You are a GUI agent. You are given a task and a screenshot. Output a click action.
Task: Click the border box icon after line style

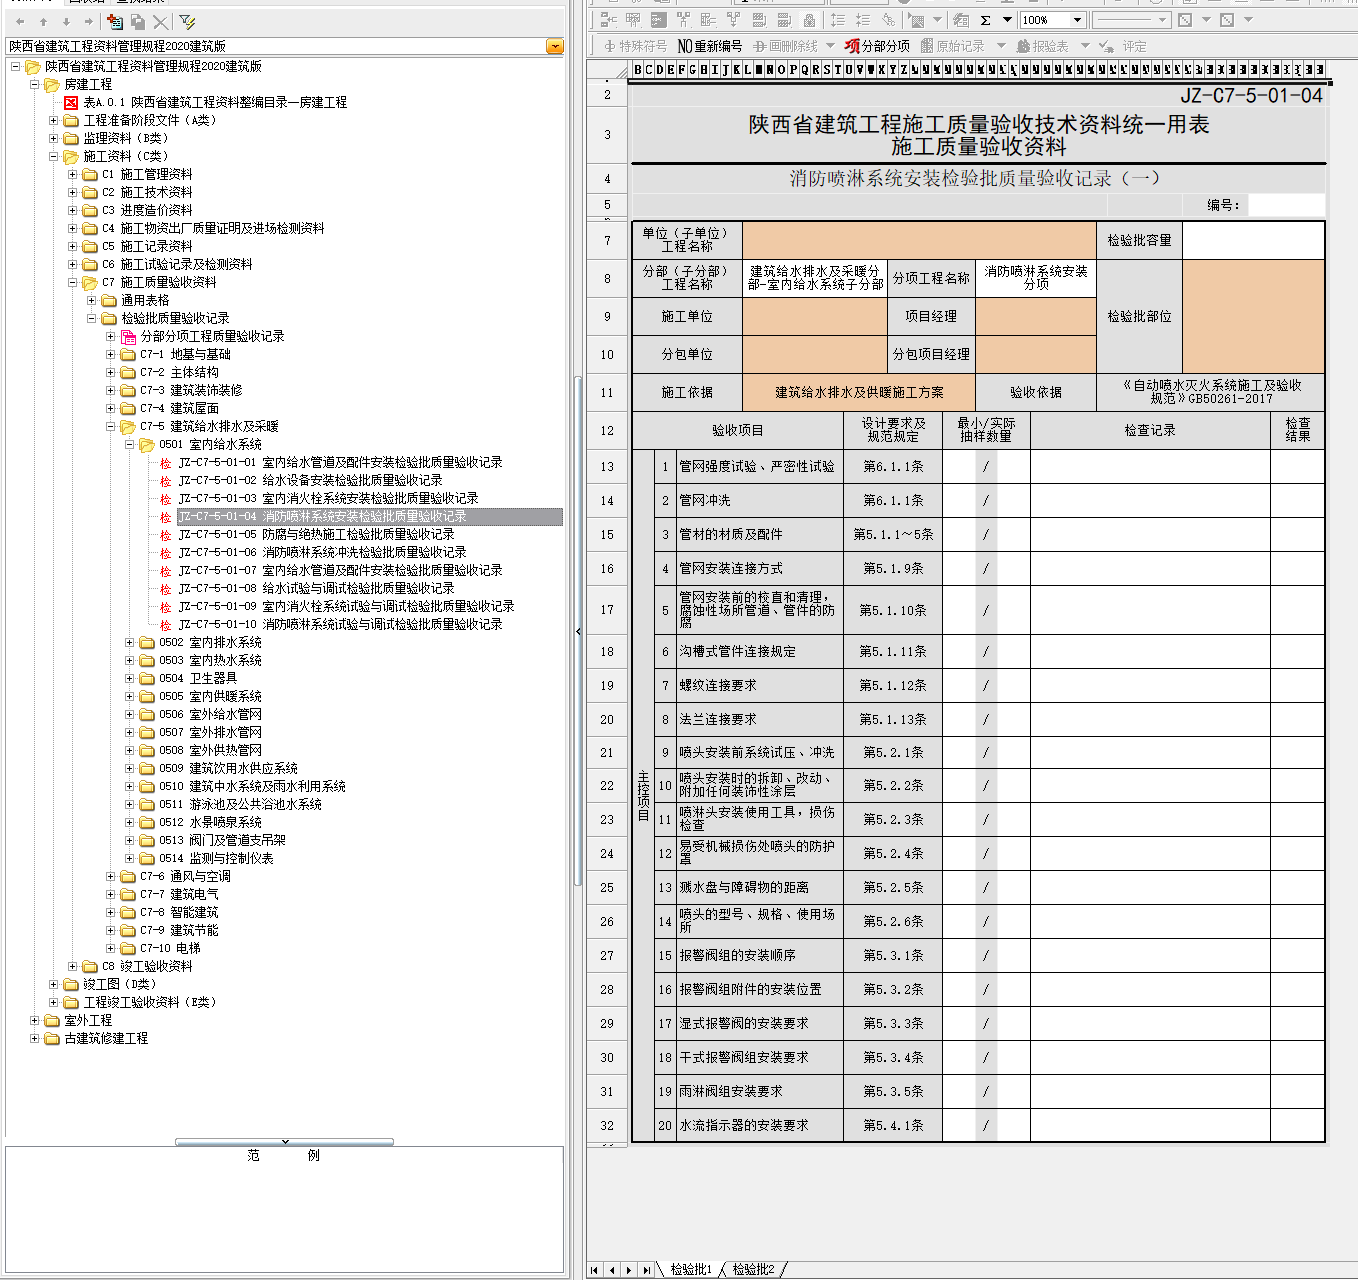click(1185, 20)
